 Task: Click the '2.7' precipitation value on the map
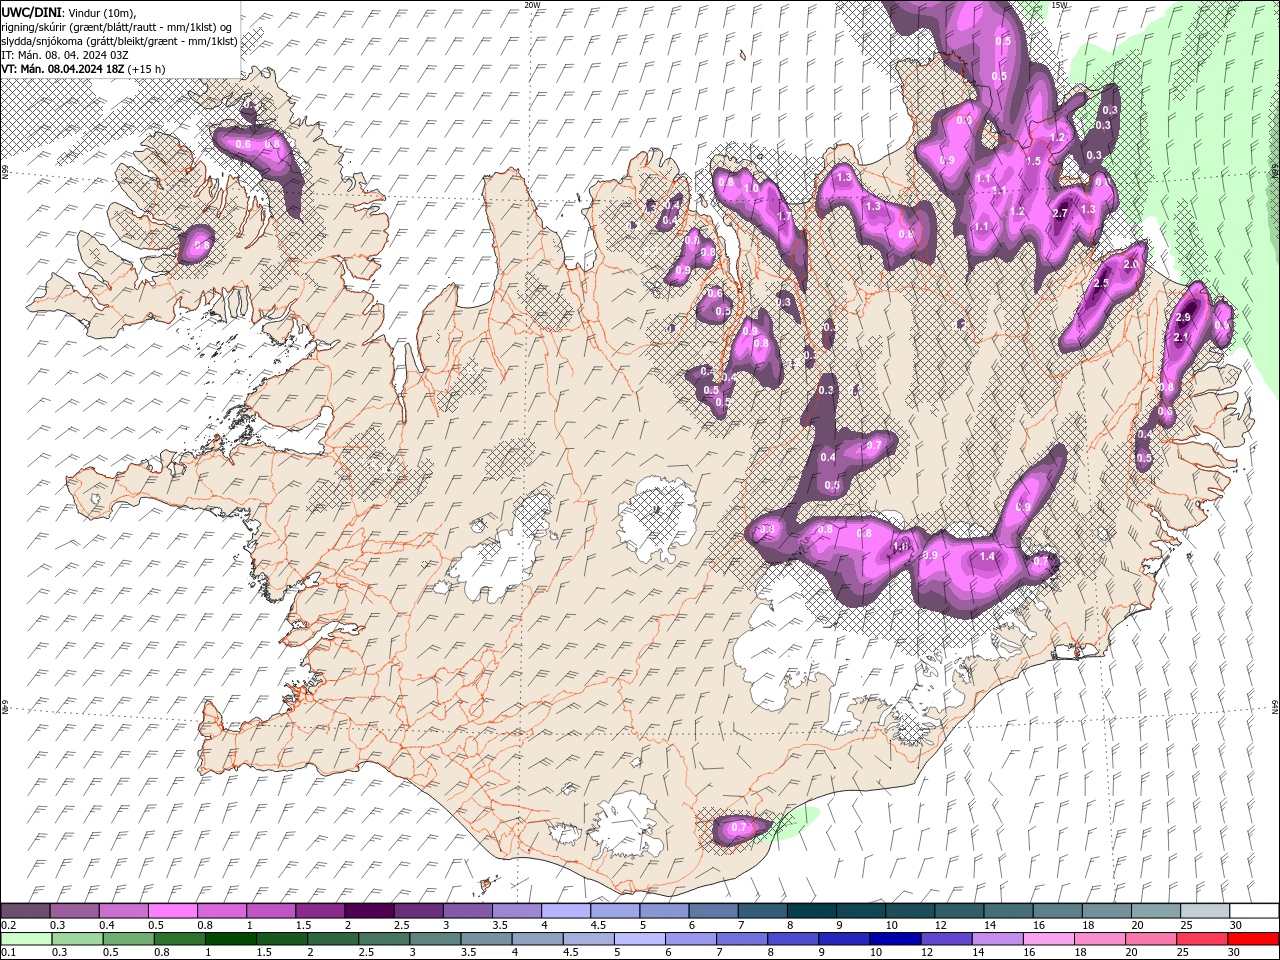(x=1061, y=213)
